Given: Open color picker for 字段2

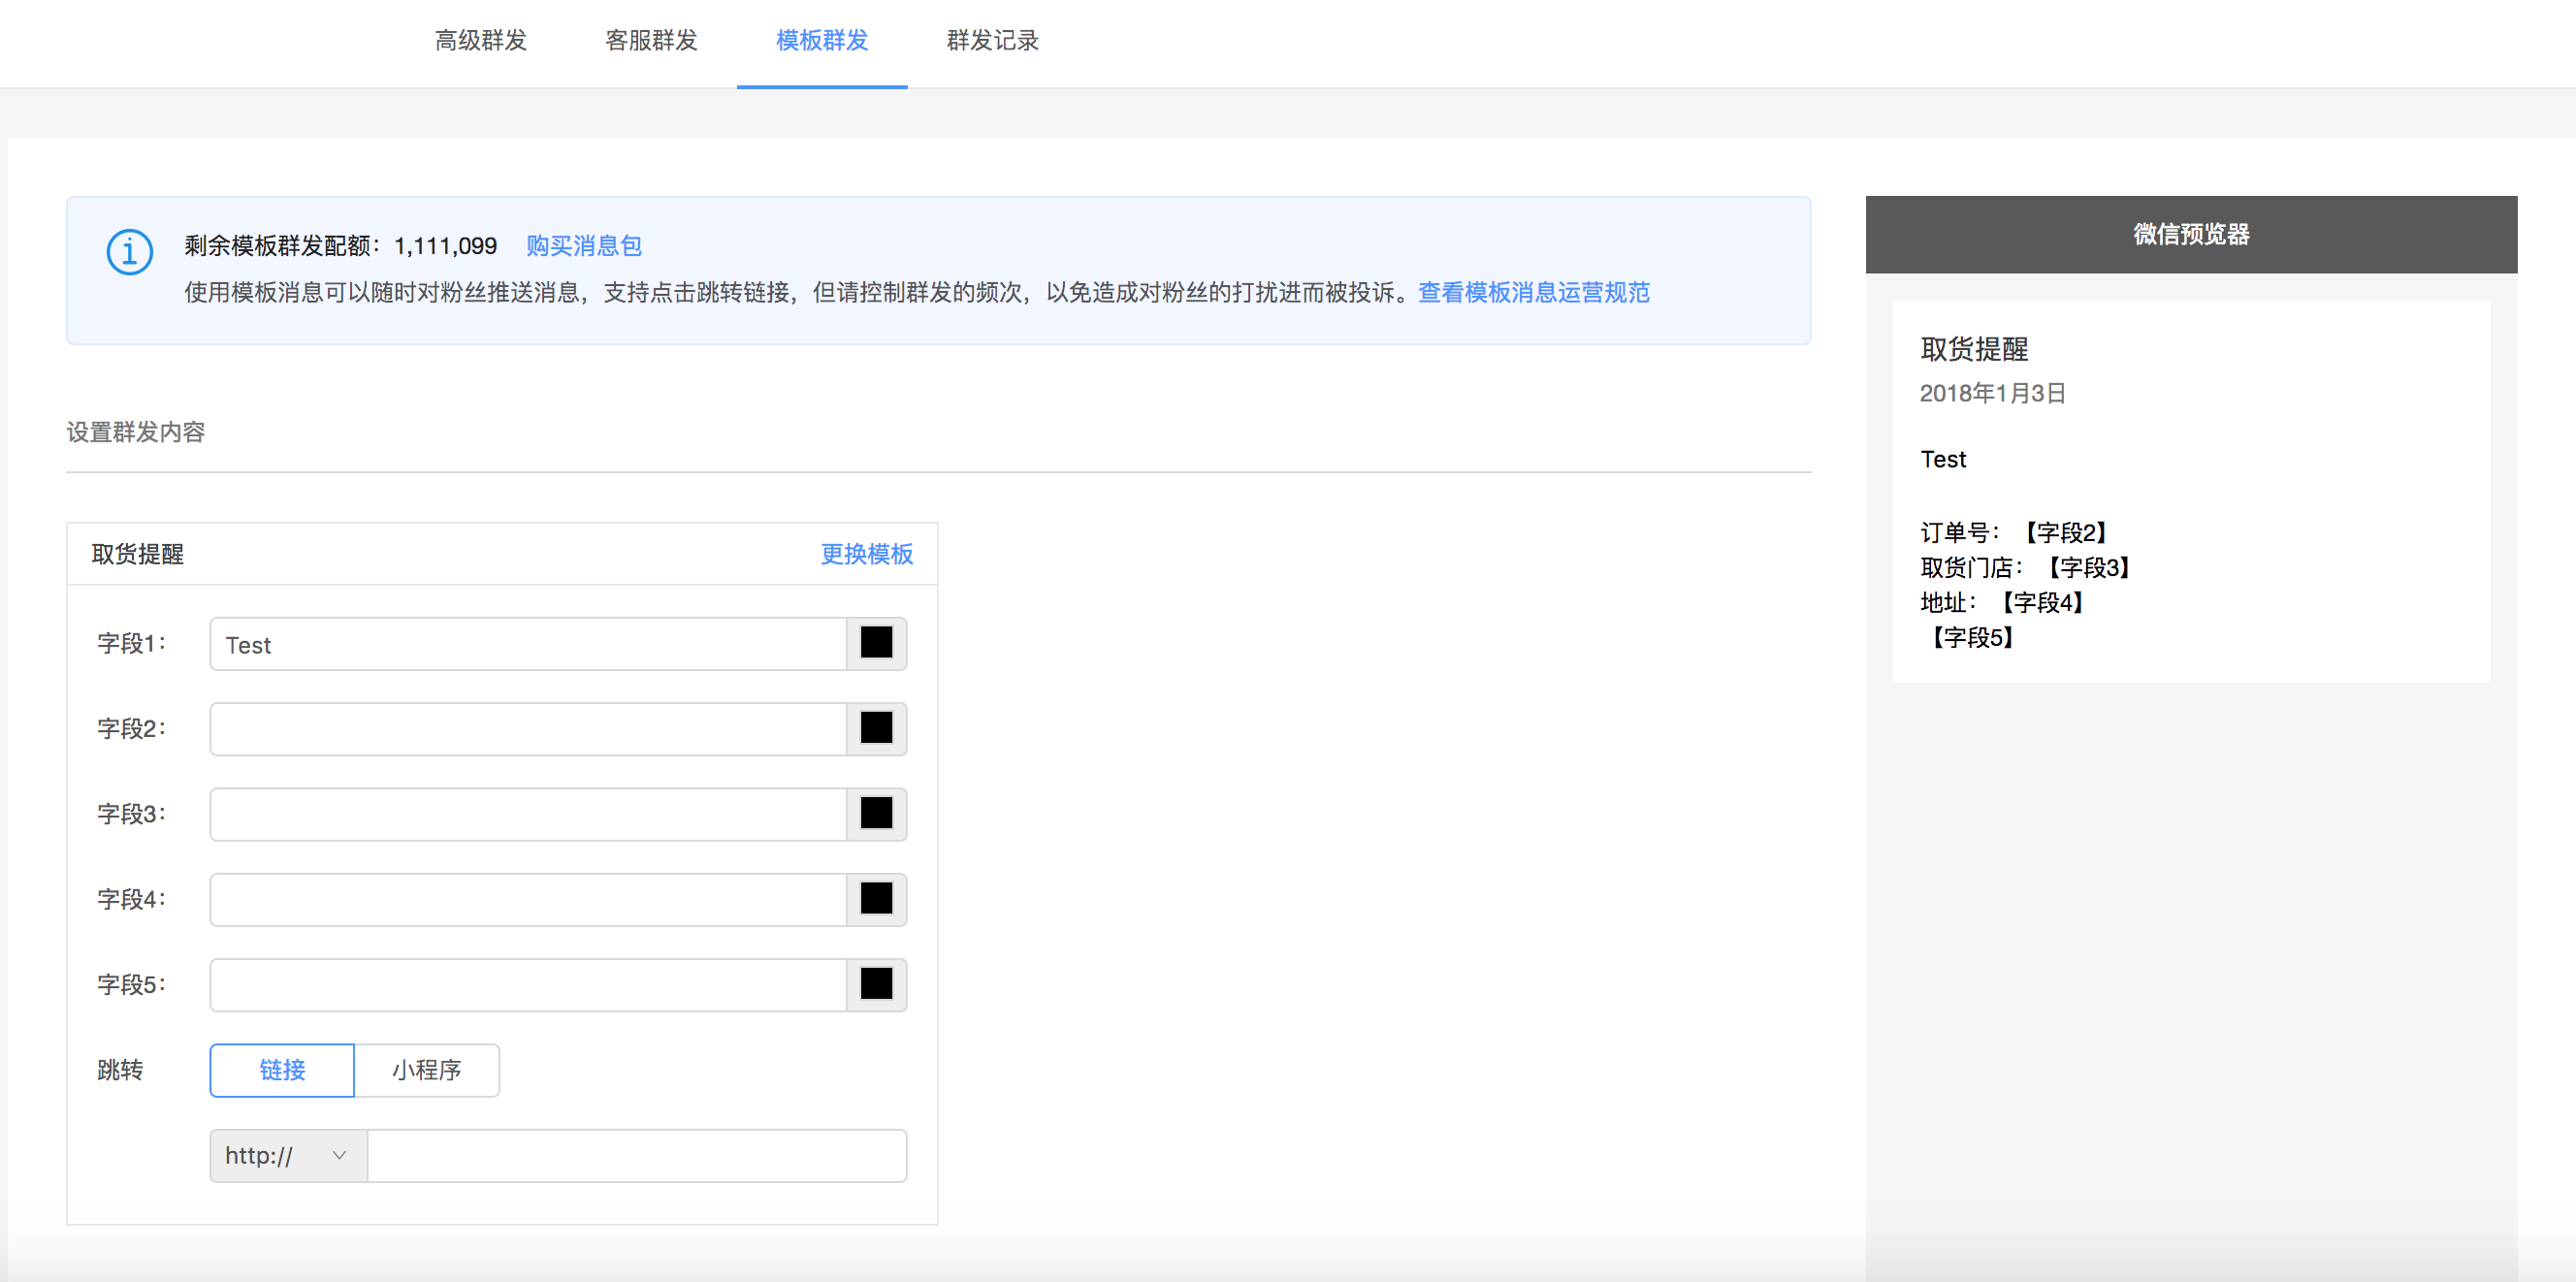Looking at the screenshot, I should [876, 728].
